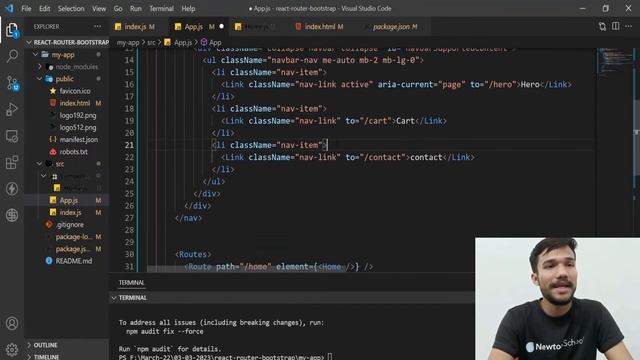
Task: Open the Help menu
Action: [188, 9]
